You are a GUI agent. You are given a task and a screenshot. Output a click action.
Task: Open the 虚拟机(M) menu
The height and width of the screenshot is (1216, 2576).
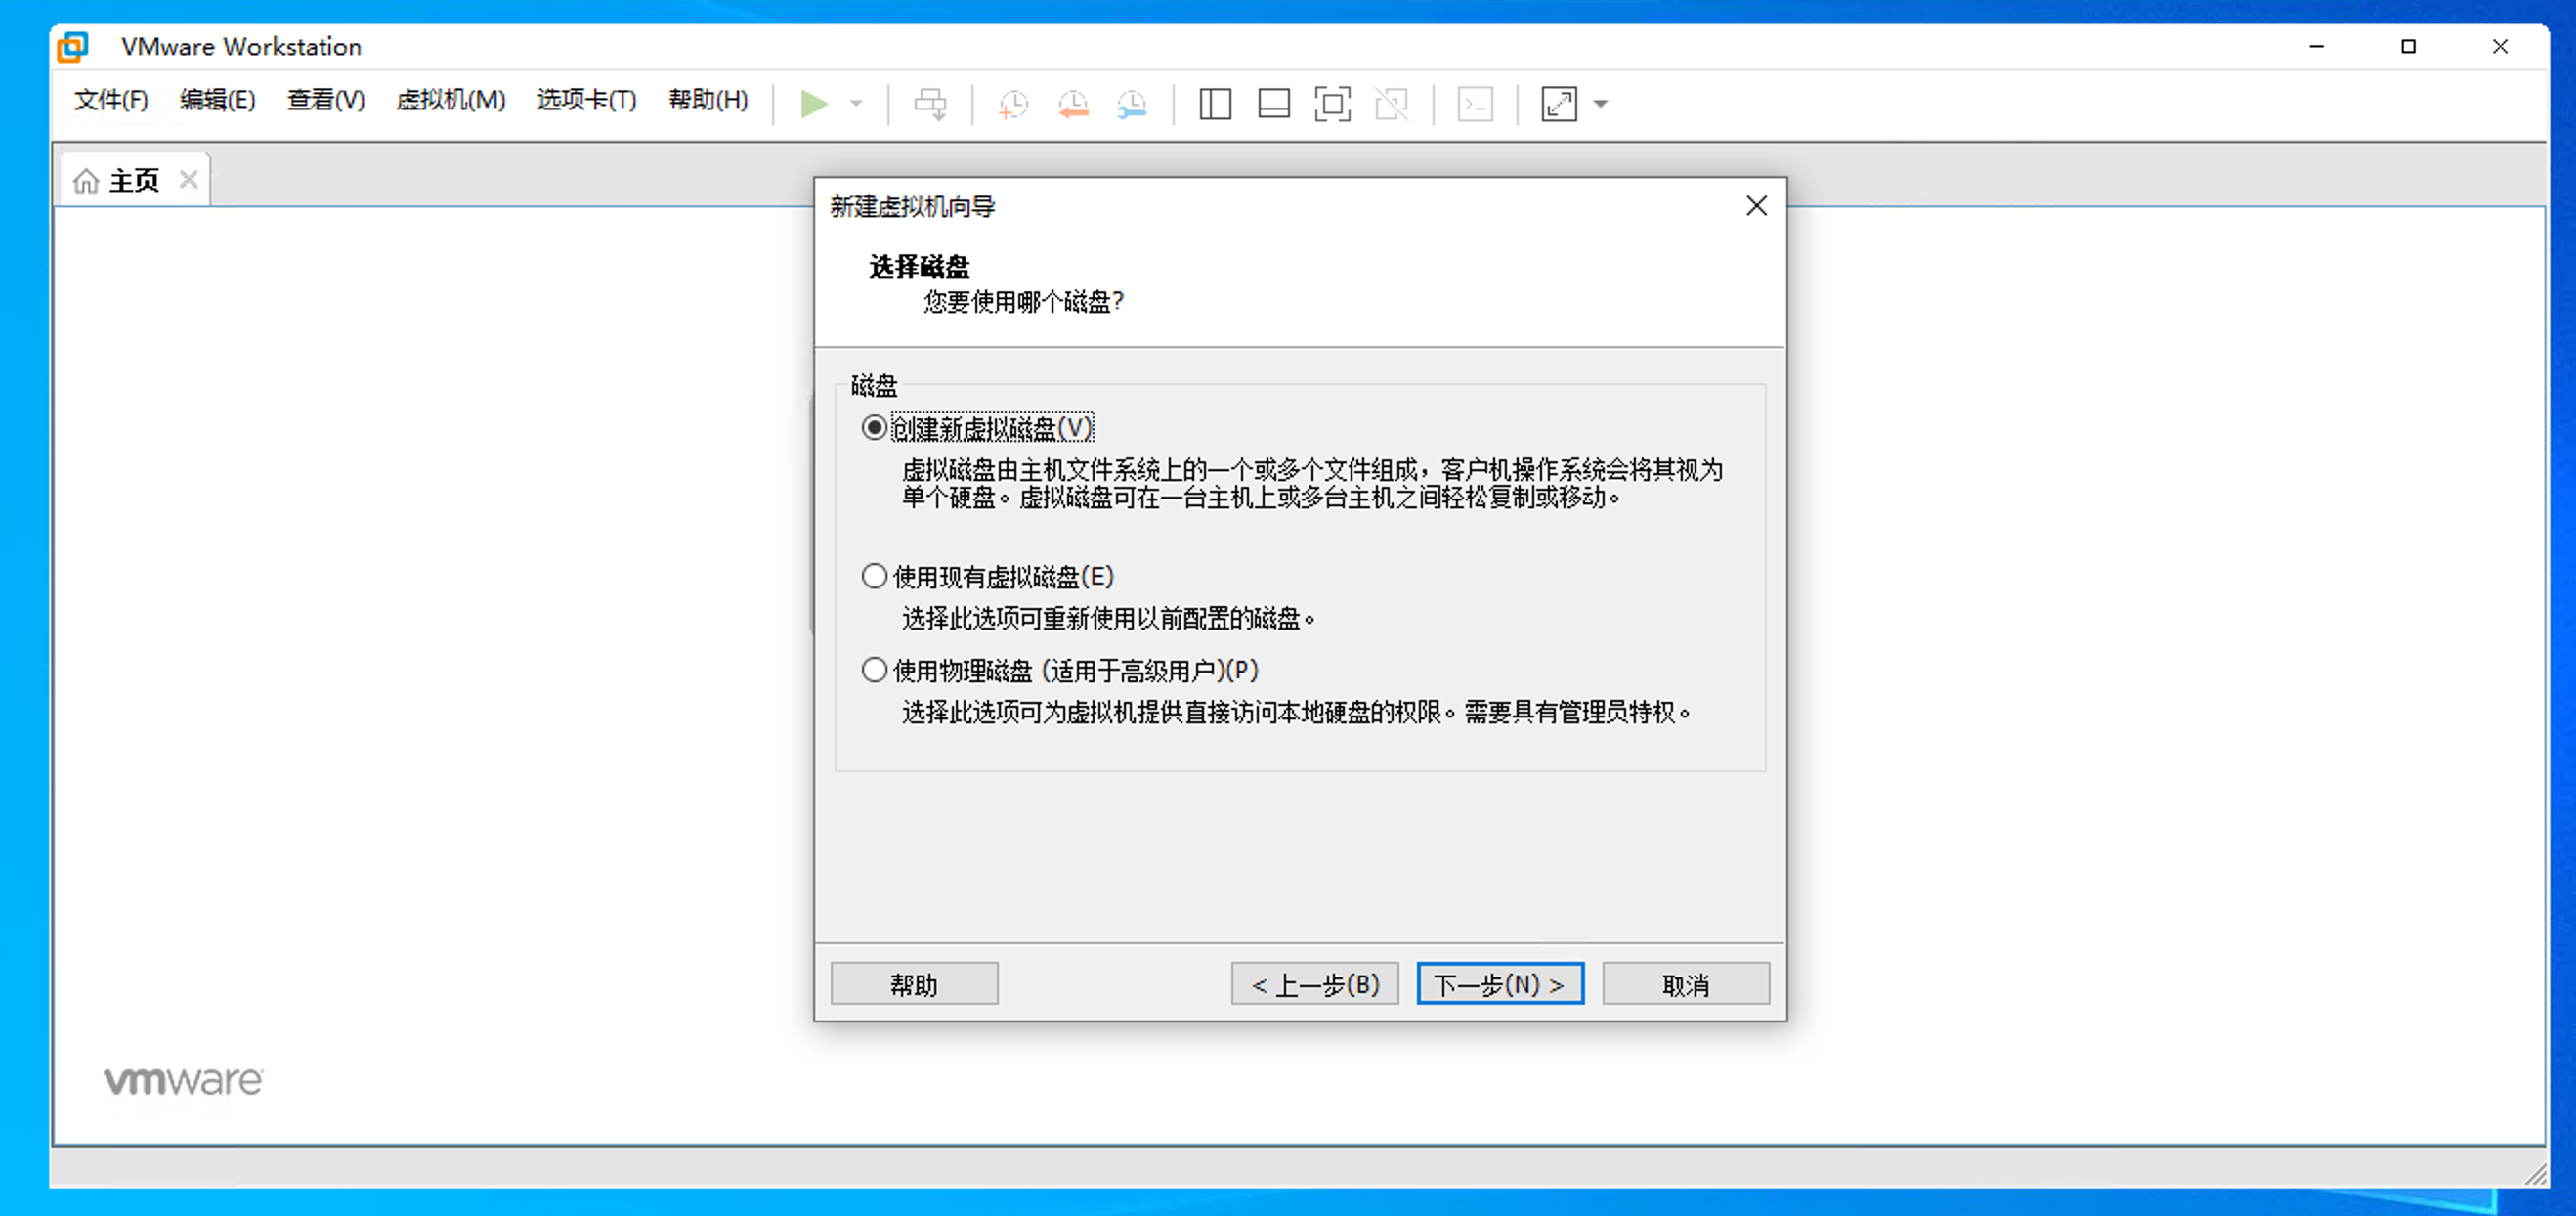[x=450, y=100]
